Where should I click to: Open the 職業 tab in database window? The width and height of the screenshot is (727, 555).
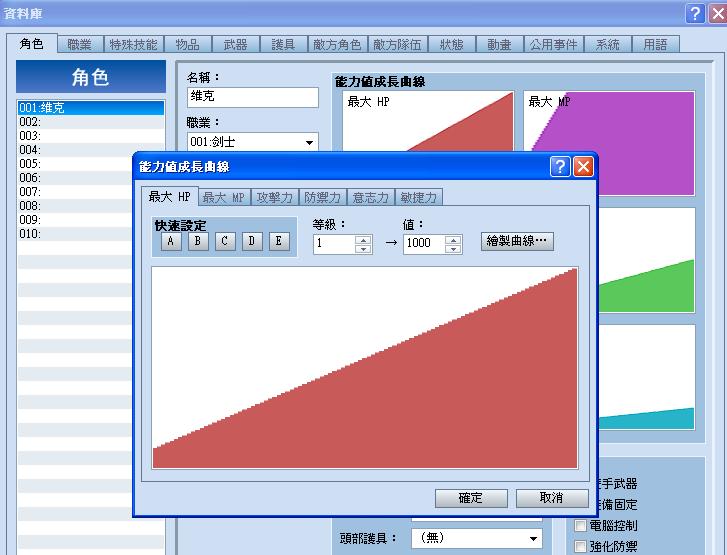(80, 45)
